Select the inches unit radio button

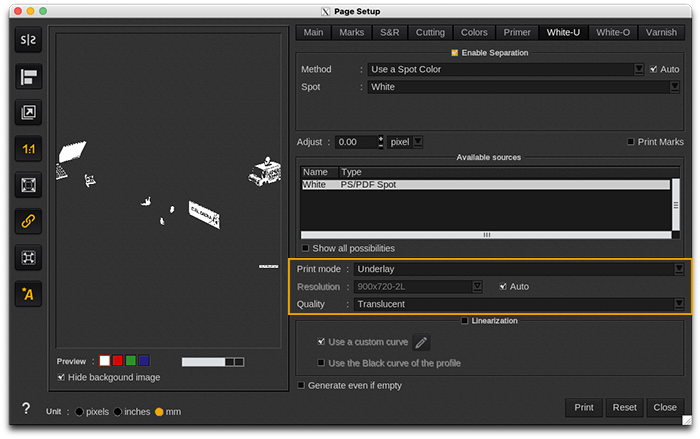click(x=118, y=412)
